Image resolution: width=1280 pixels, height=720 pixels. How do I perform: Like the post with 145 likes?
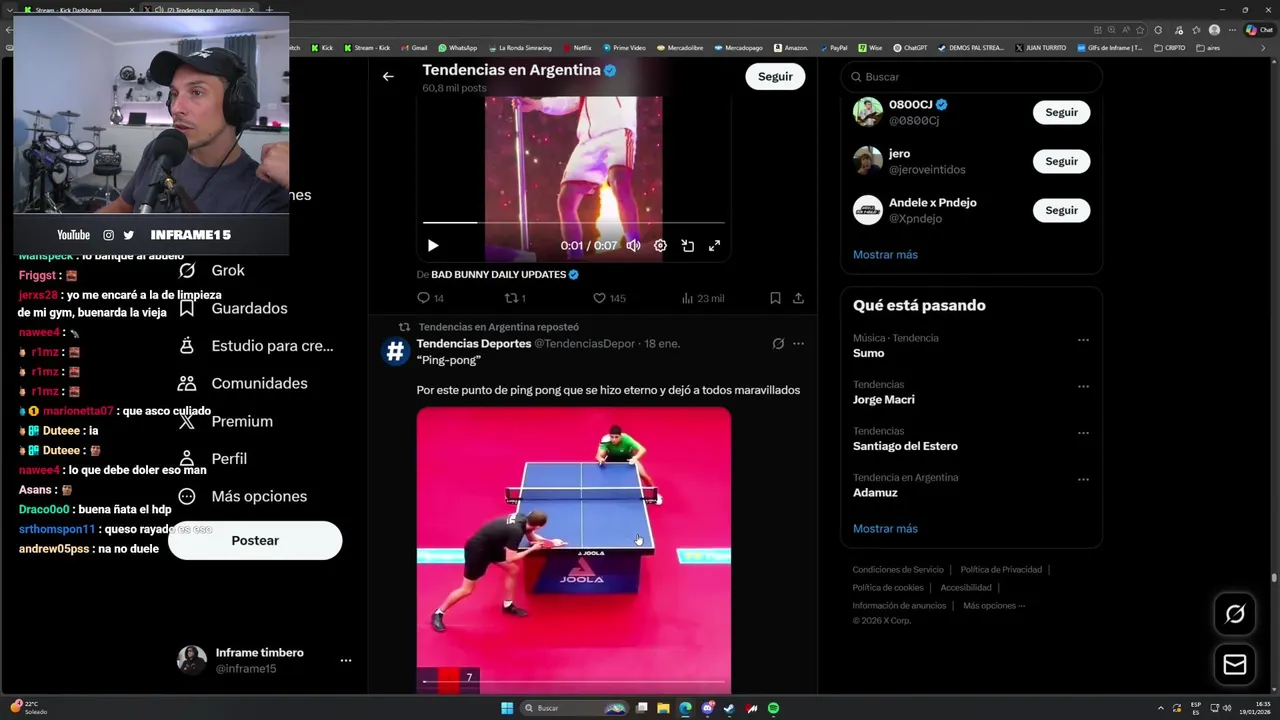coord(609,298)
